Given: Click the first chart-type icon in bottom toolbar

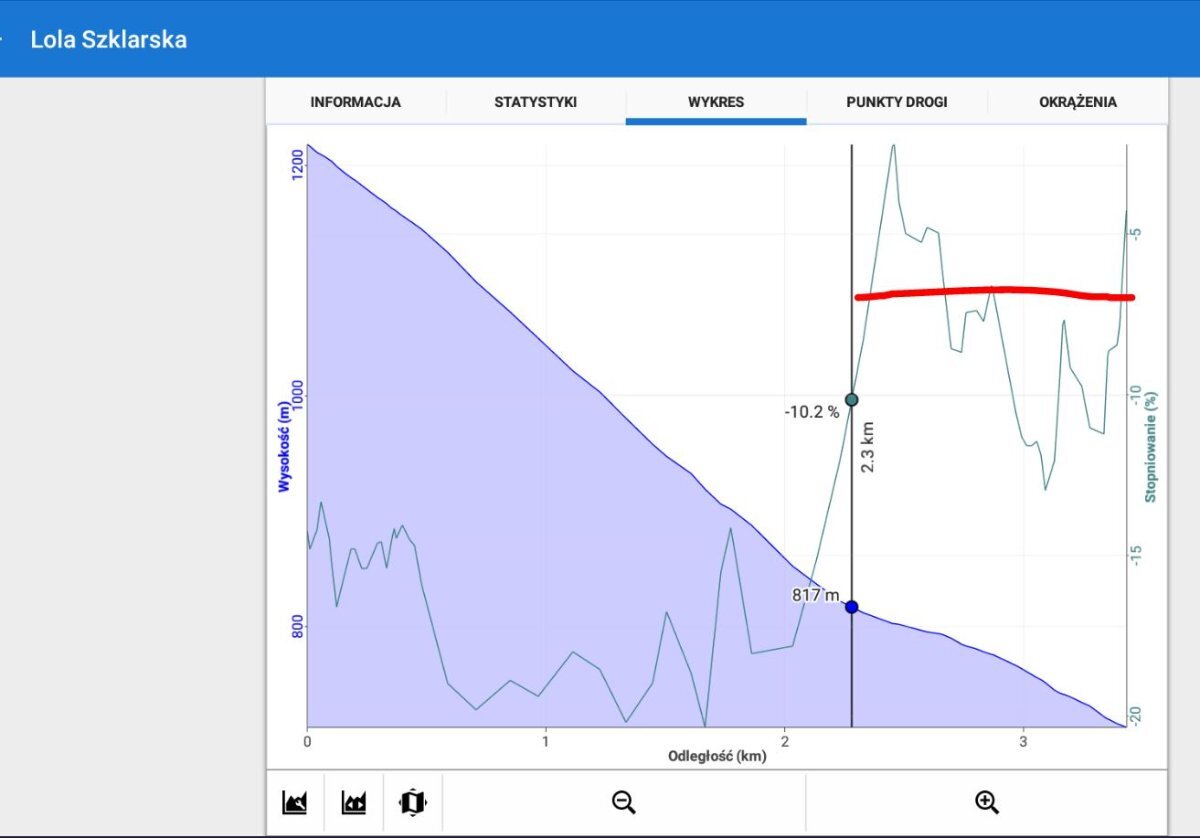Looking at the screenshot, I should (x=295, y=802).
